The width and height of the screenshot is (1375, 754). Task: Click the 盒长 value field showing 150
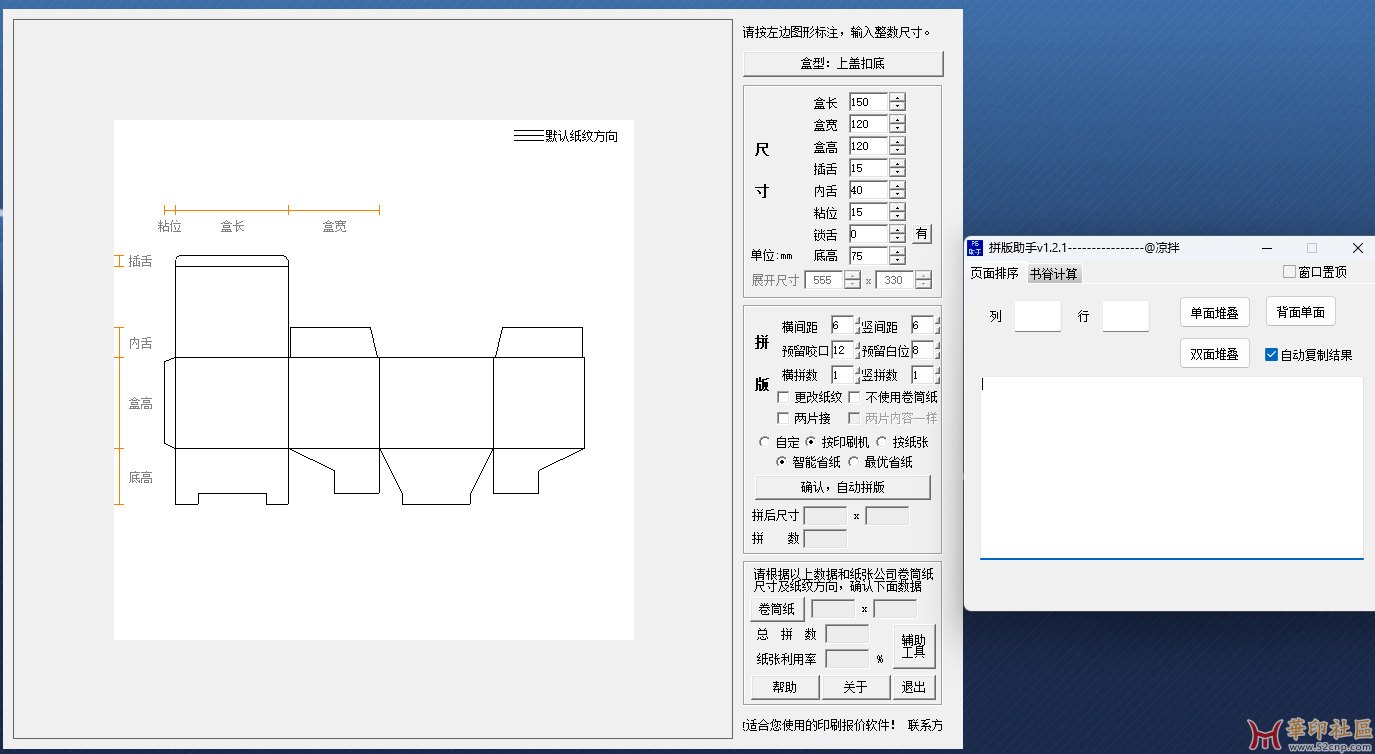[868, 102]
